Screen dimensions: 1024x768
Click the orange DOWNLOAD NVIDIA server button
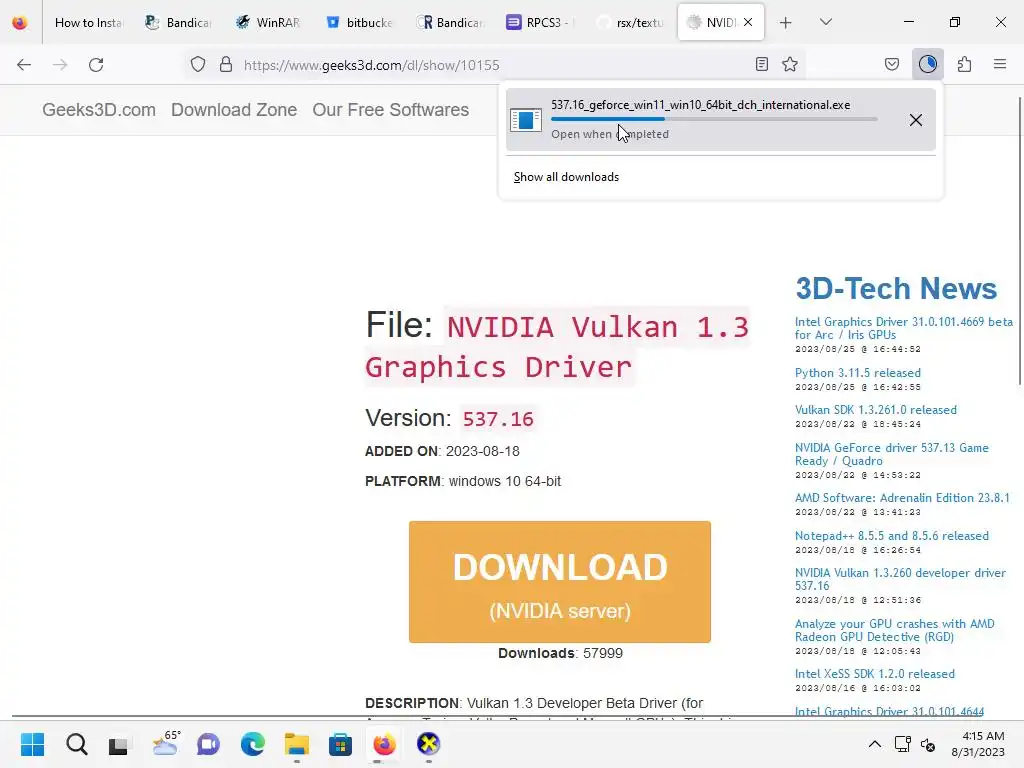tap(560, 581)
